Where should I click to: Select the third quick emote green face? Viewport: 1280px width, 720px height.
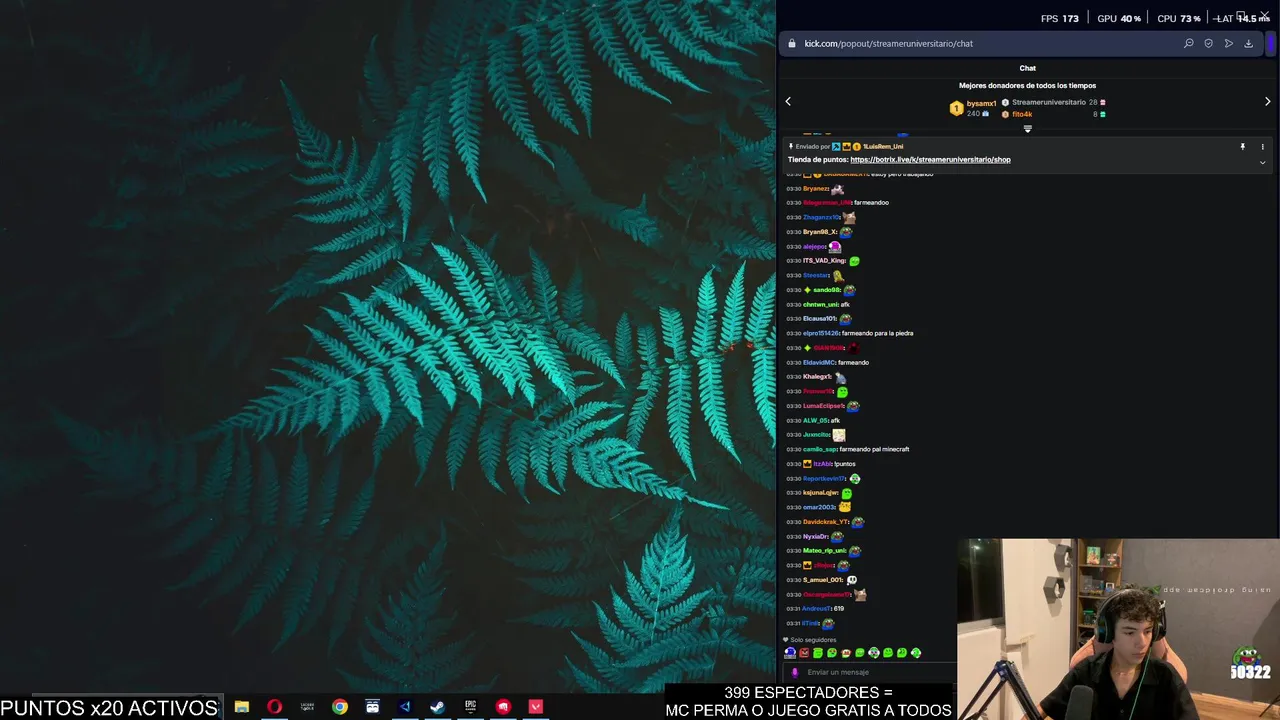pos(818,653)
